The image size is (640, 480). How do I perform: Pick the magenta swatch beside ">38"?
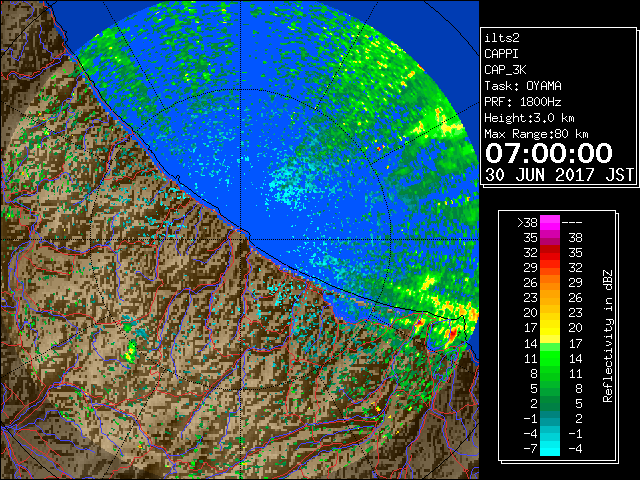(x=550, y=223)
